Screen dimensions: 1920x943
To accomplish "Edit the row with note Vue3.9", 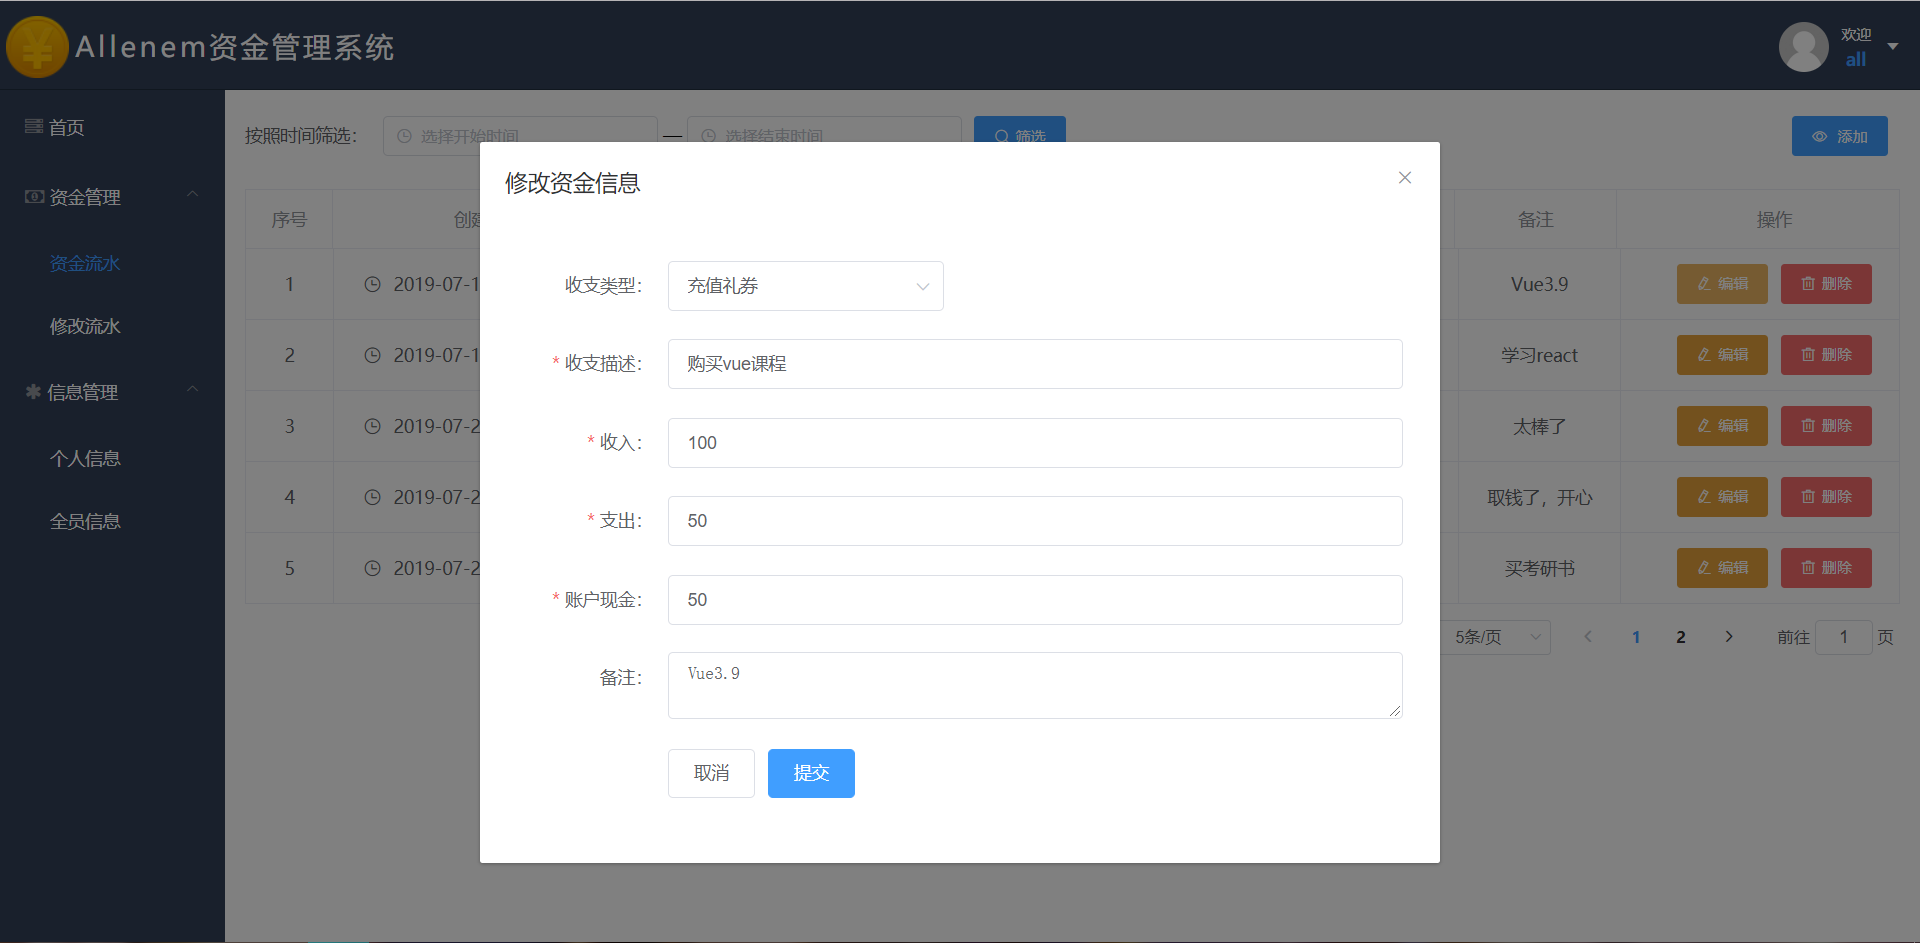I will click(1721, 284).
